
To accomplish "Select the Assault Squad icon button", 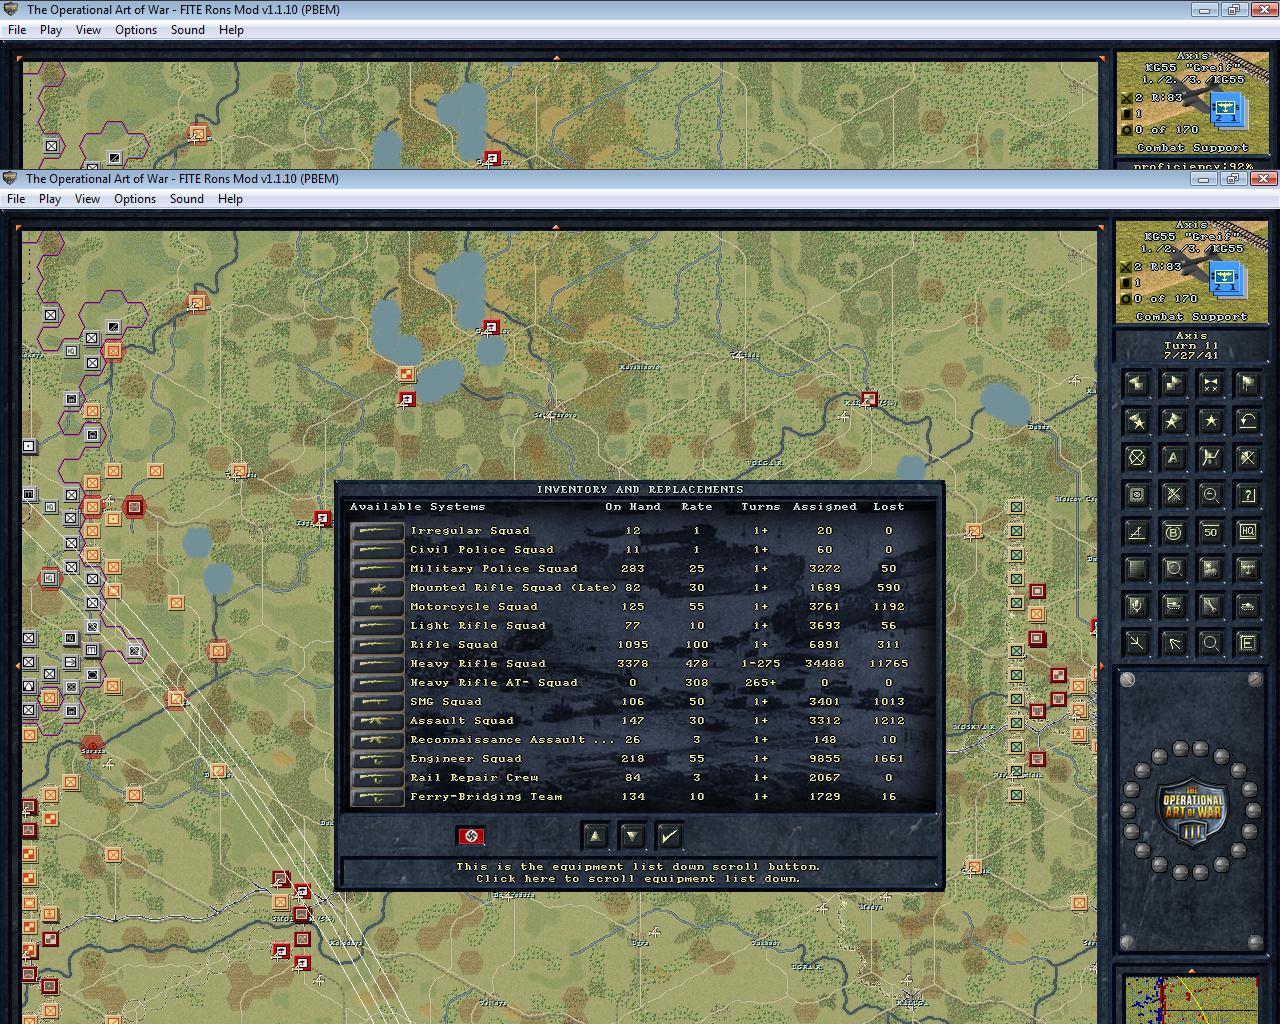I will point(377,721).
